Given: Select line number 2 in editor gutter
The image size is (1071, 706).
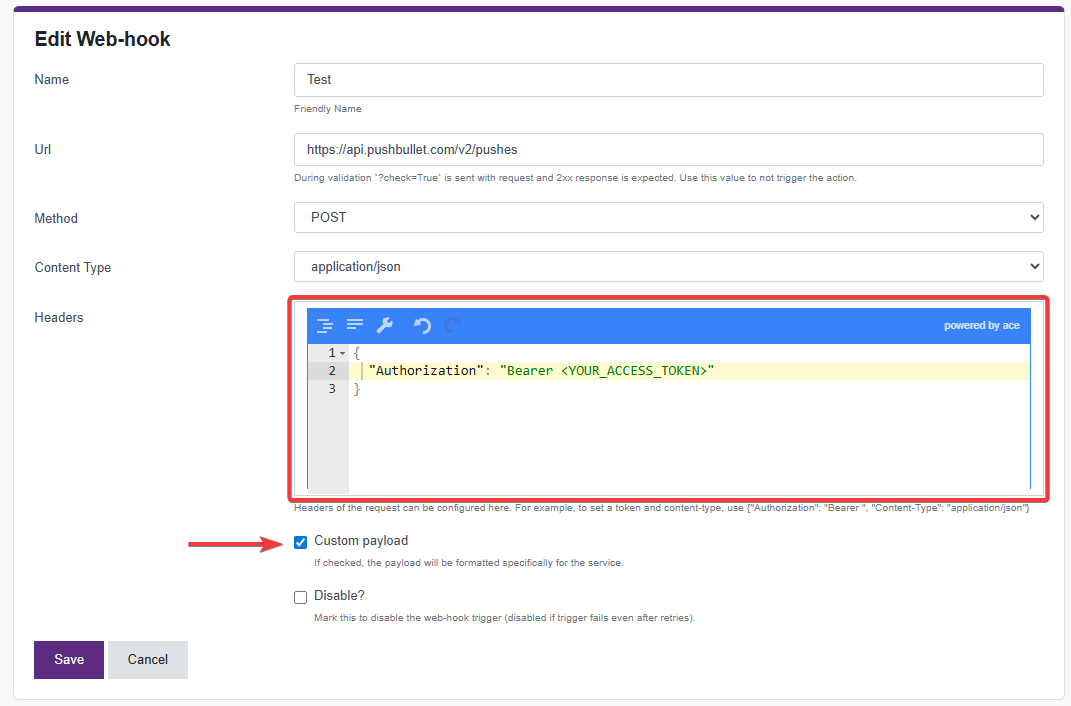Looking at the screenshot, I should coord(332,371).
